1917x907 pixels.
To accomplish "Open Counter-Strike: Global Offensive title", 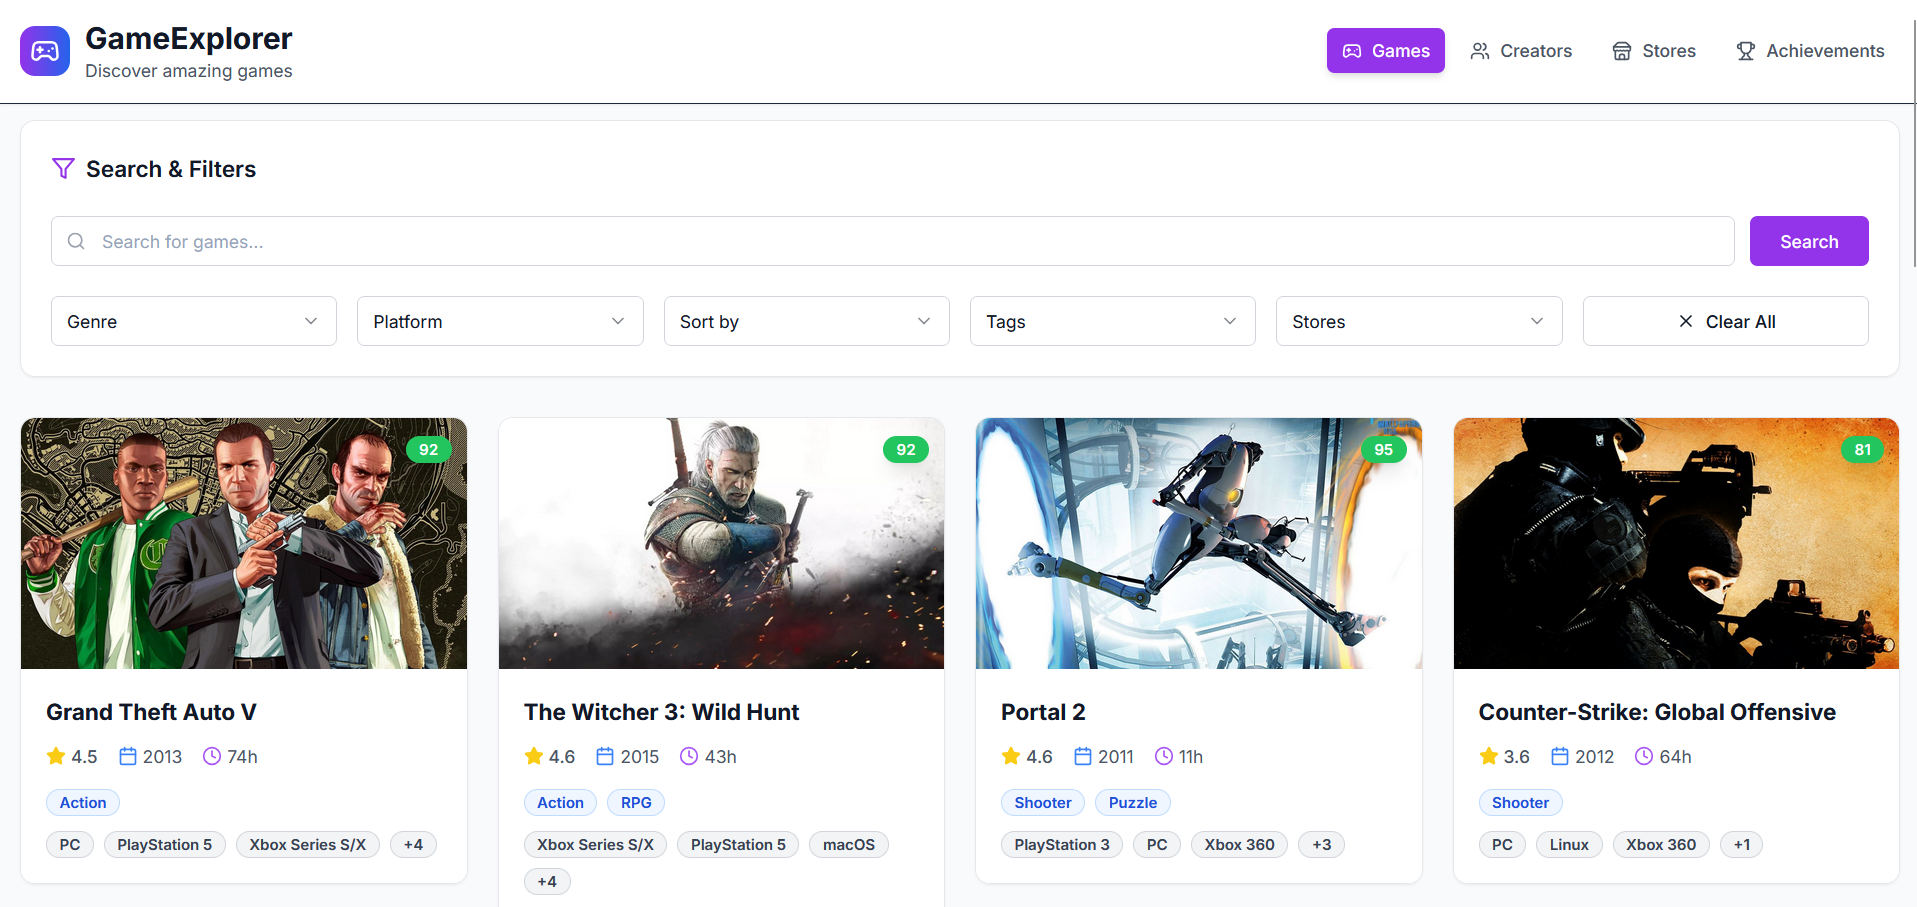I will (x=1657, y=712).
